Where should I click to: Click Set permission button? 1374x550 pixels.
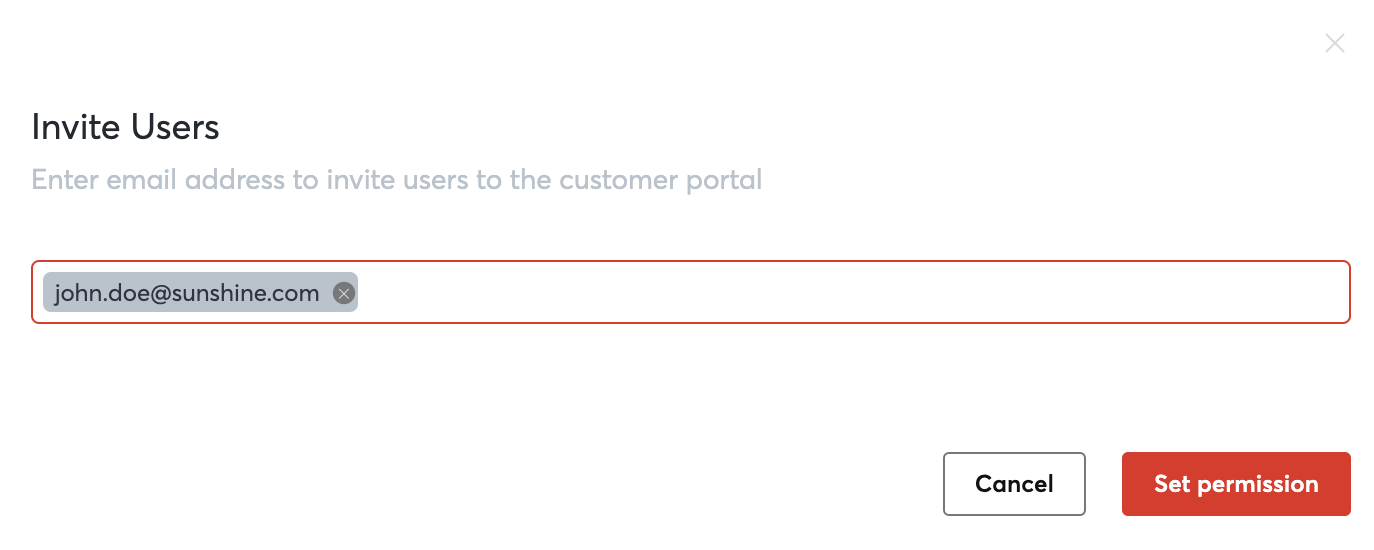coord(1236,484)
